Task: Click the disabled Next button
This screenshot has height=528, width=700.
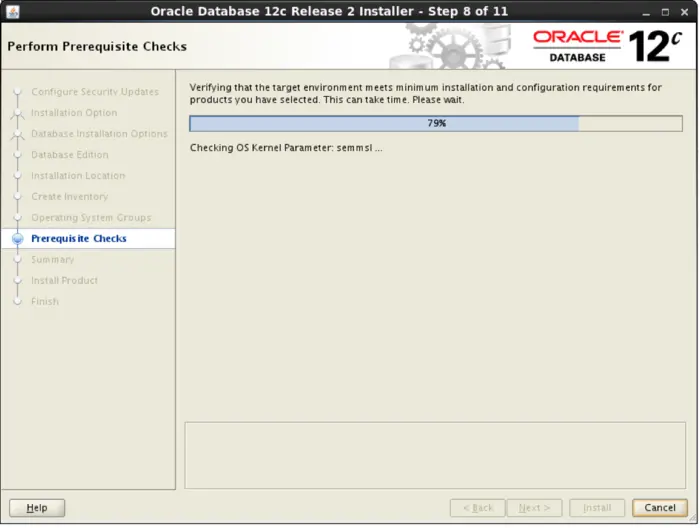Action: click(x=534, y=507)
